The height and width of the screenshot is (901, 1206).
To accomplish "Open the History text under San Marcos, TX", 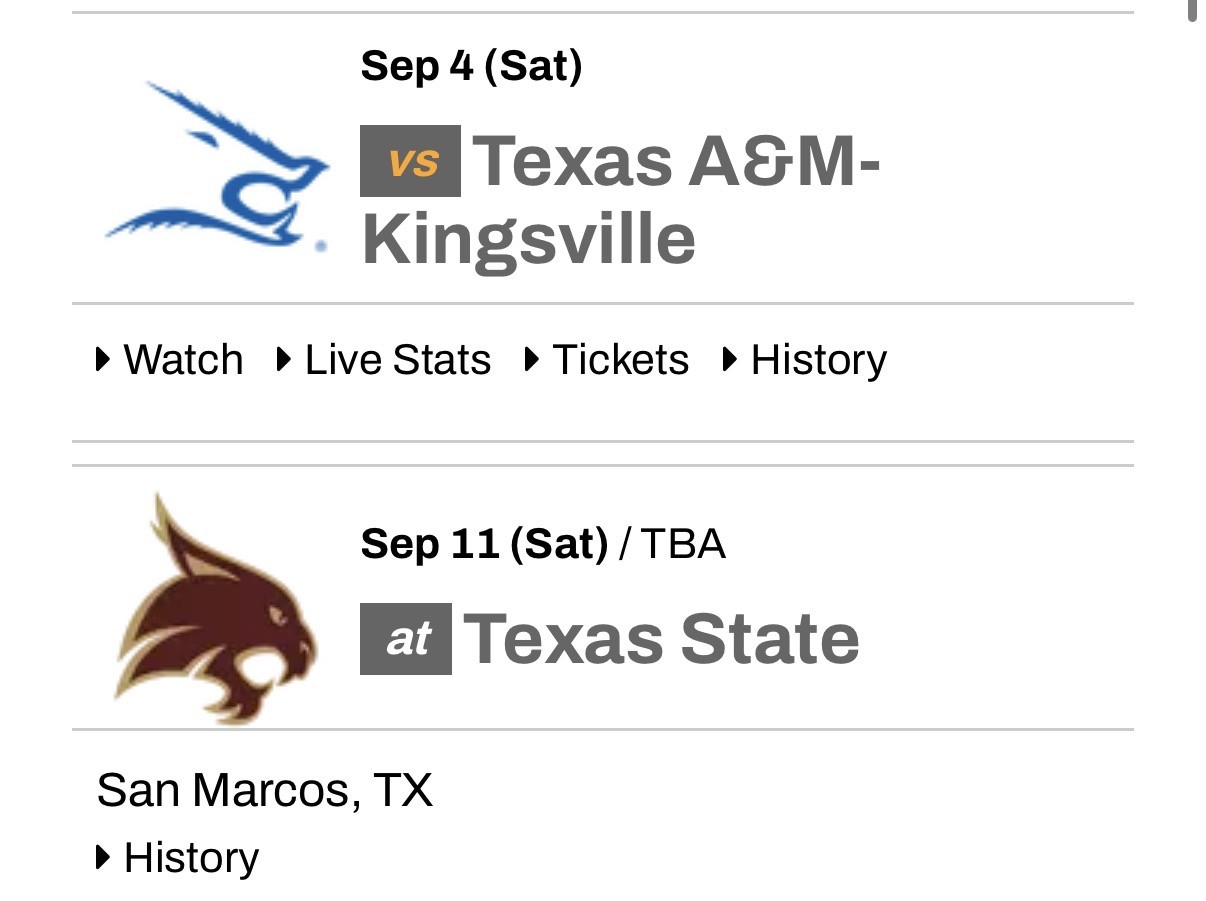I will click(191, 858).
